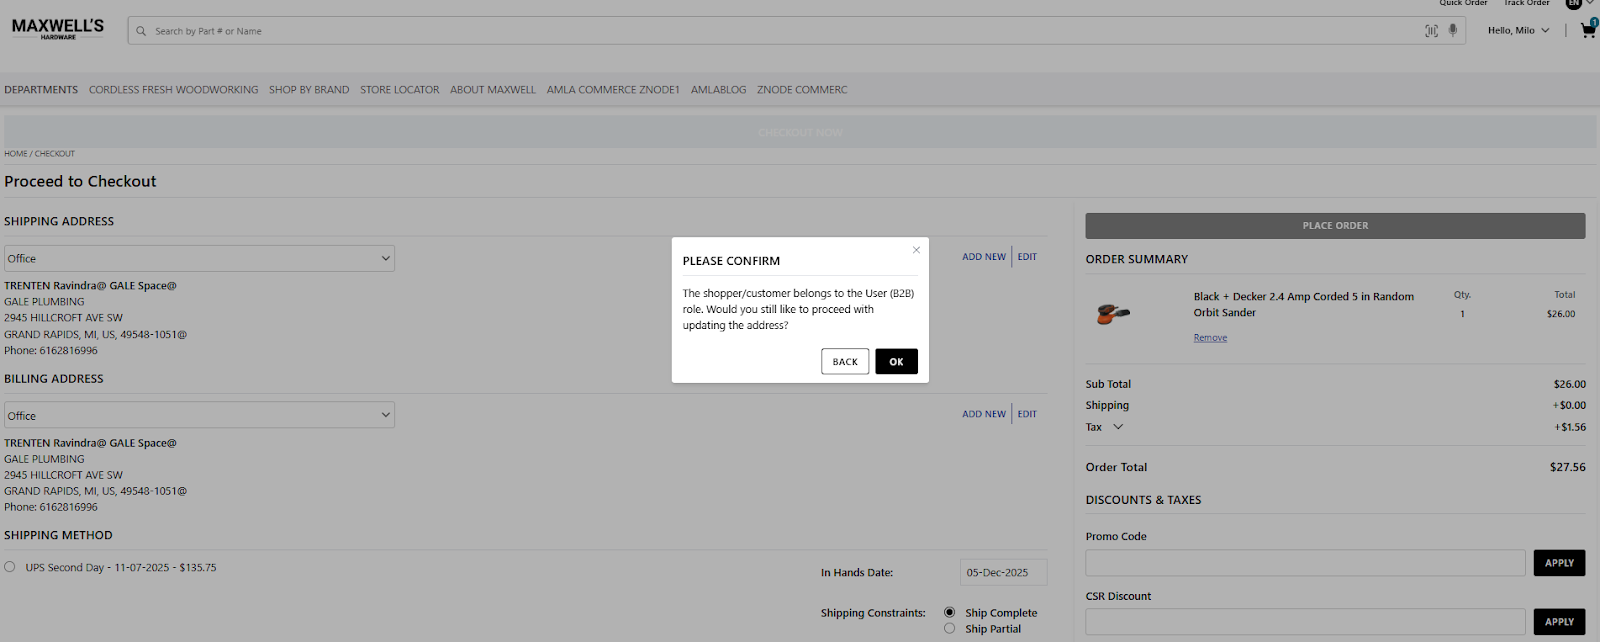Click the Maxwell's Hardware logo
The width and height of the screenshot is (1600, 642).
pos(58,29)
